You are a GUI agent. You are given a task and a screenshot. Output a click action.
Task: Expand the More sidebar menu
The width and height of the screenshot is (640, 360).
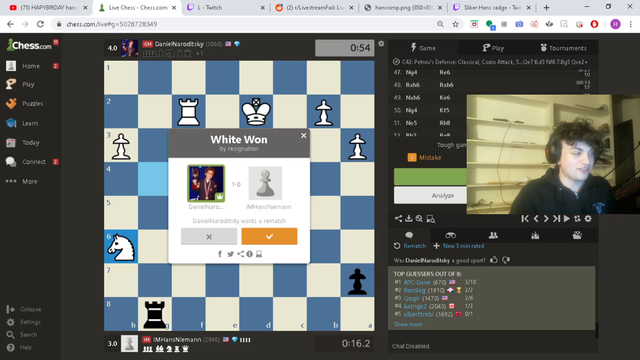pyautogui.click(x=29, y=181)
